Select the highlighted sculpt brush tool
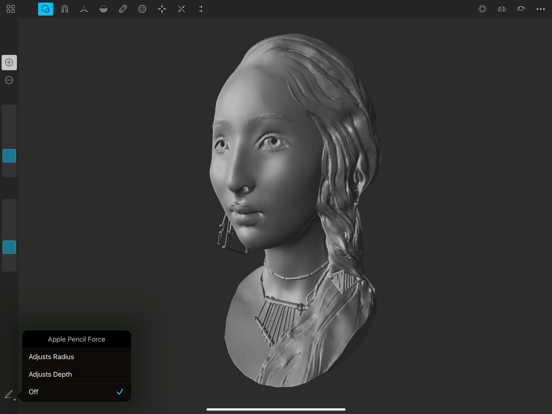This screenshot has height=414, width=552. point(45,9)
